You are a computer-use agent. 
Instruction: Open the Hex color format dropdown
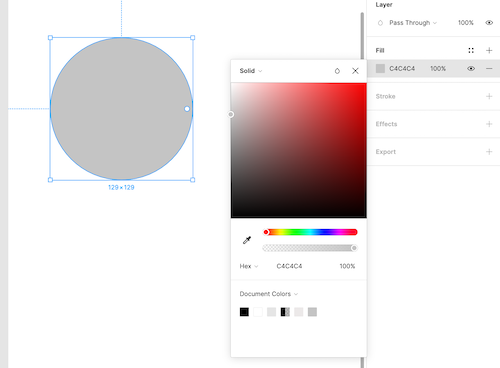pyautogui.click(x=249, y=266)
